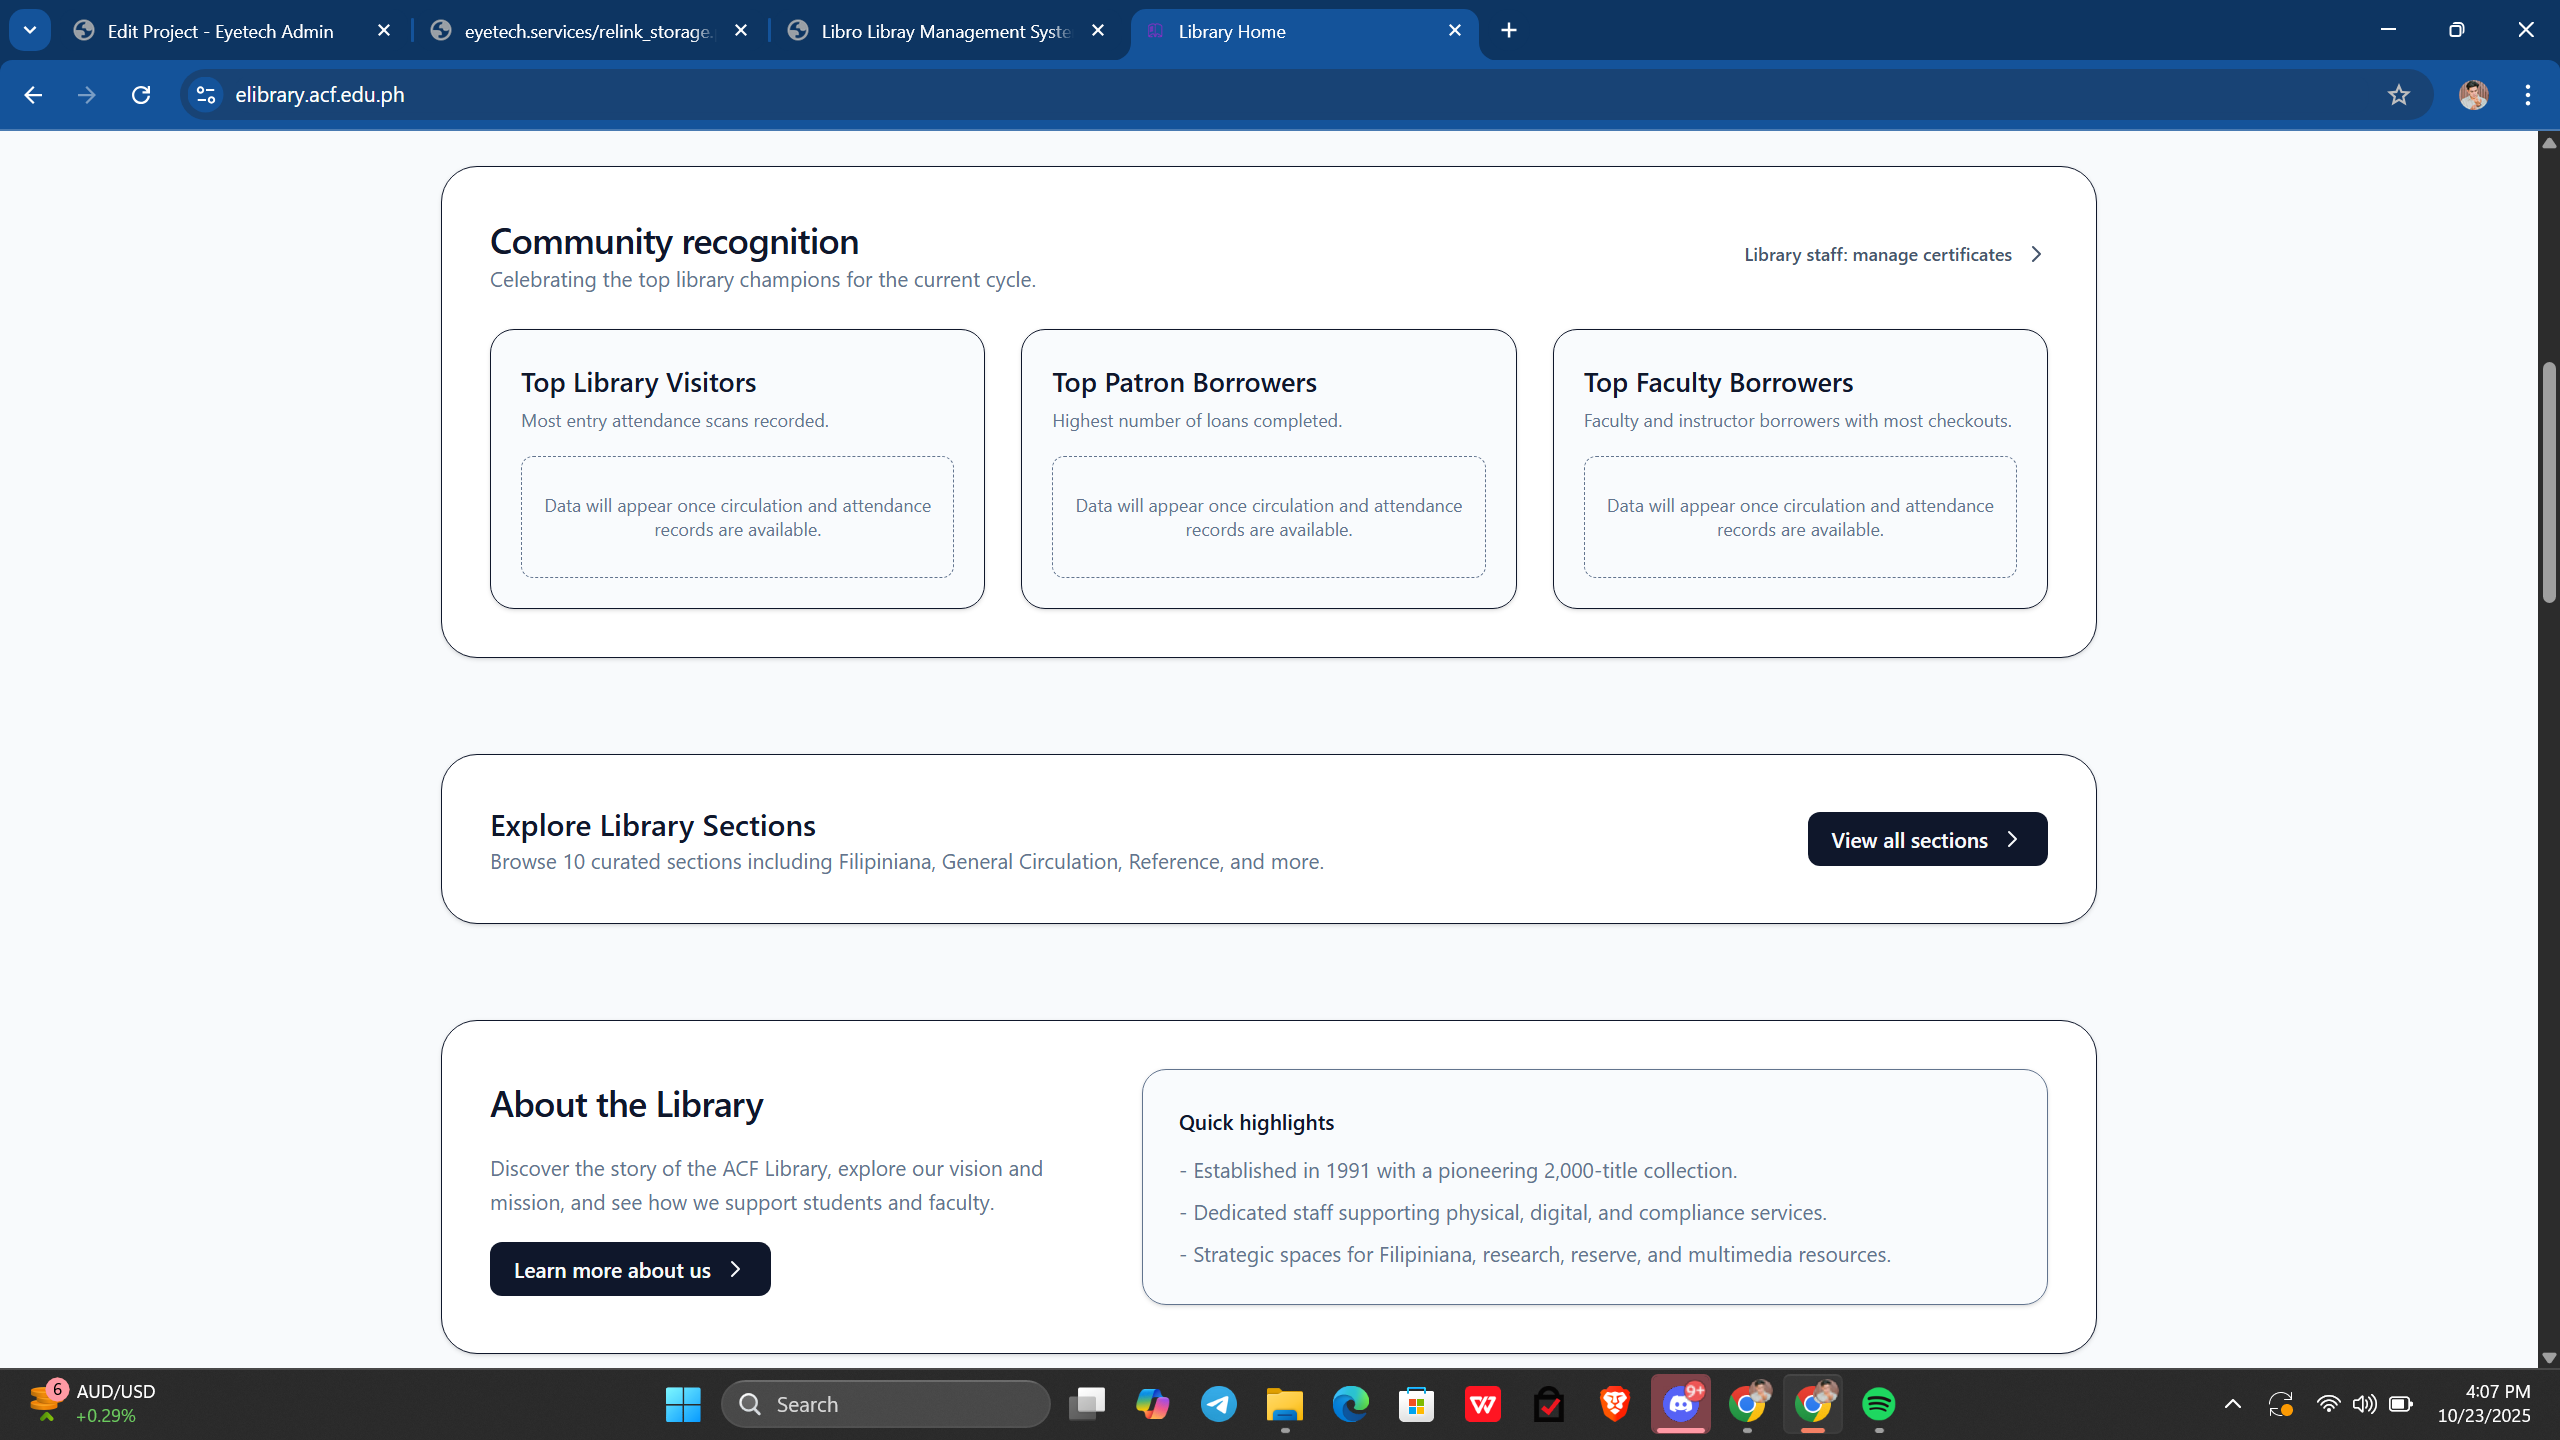Open the Telegram app from the taskbar
2560x1440 pixels.
click(1218, 1404)
